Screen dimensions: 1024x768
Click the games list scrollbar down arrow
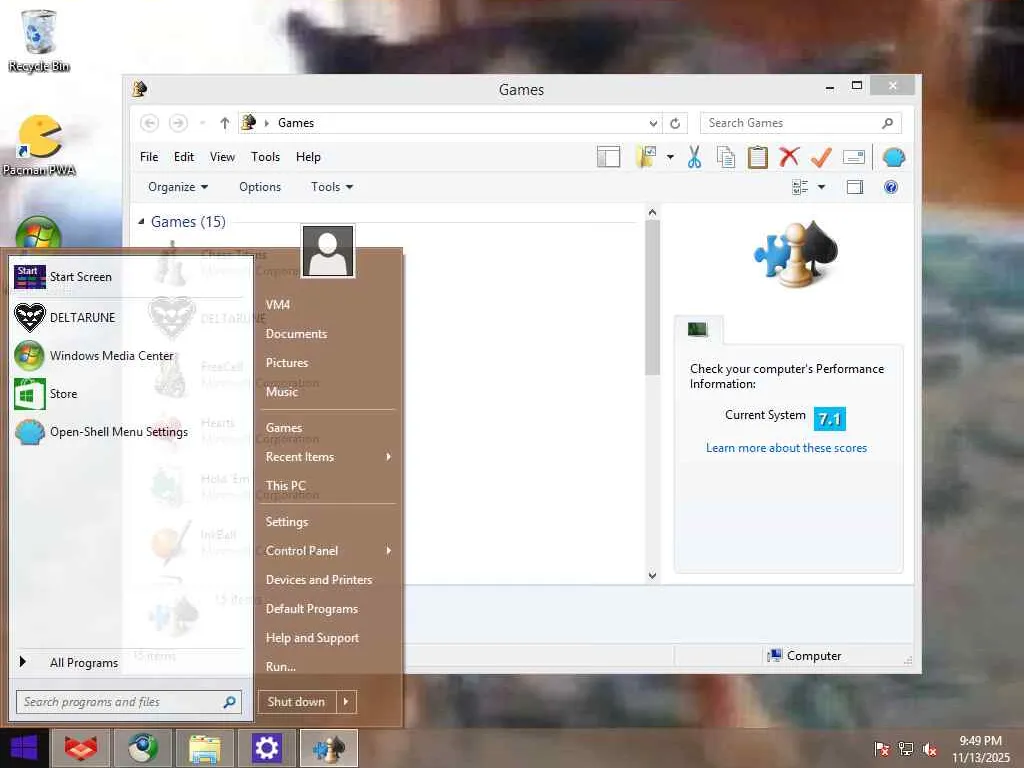tap(652, 575)
